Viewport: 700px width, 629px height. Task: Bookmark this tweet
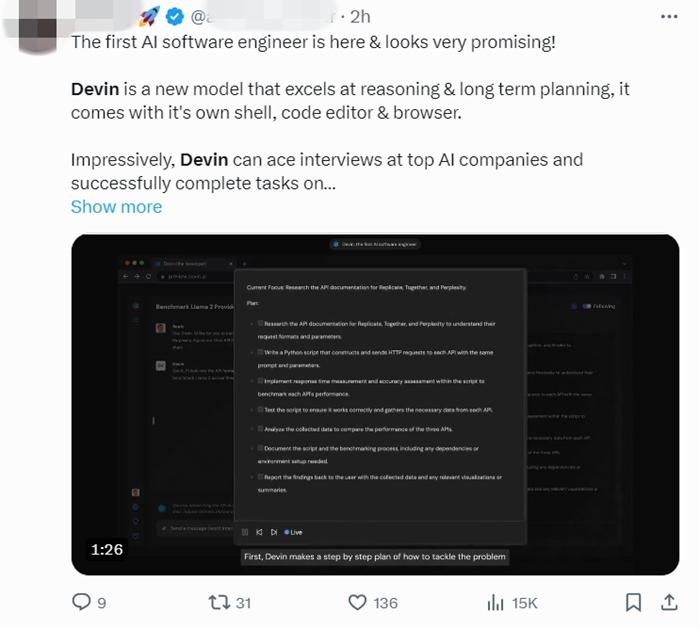(x=633, y=602)
